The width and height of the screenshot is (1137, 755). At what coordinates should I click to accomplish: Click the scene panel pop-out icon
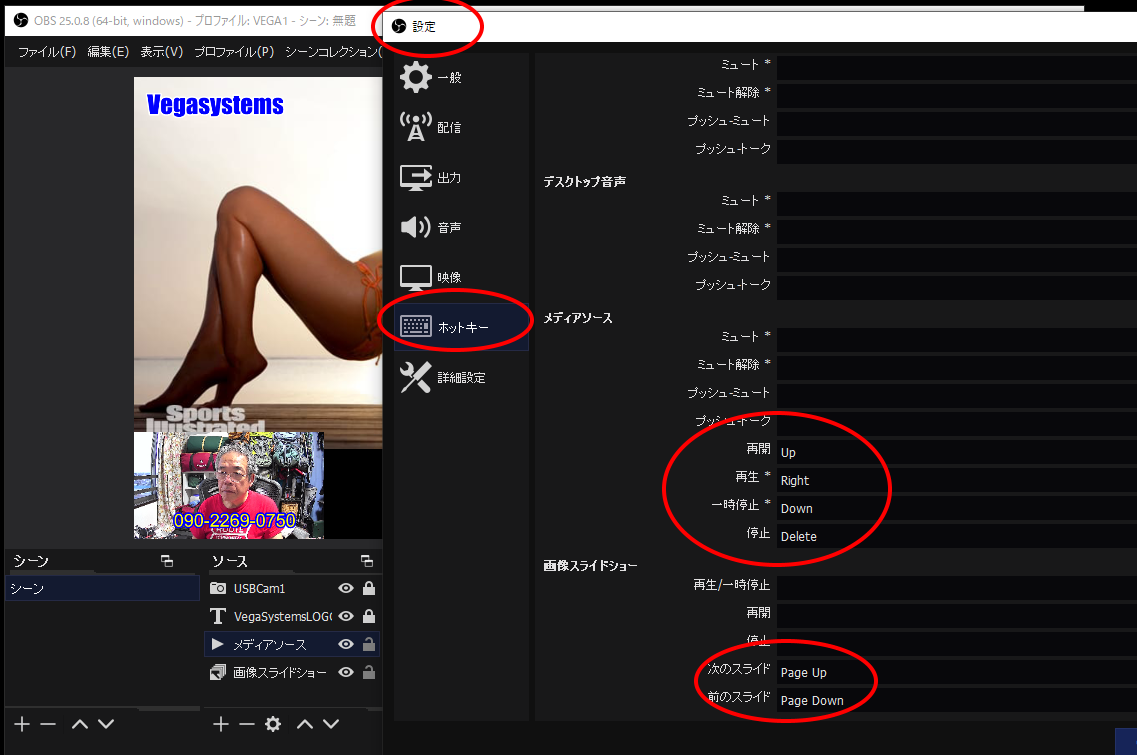[167, 561]
